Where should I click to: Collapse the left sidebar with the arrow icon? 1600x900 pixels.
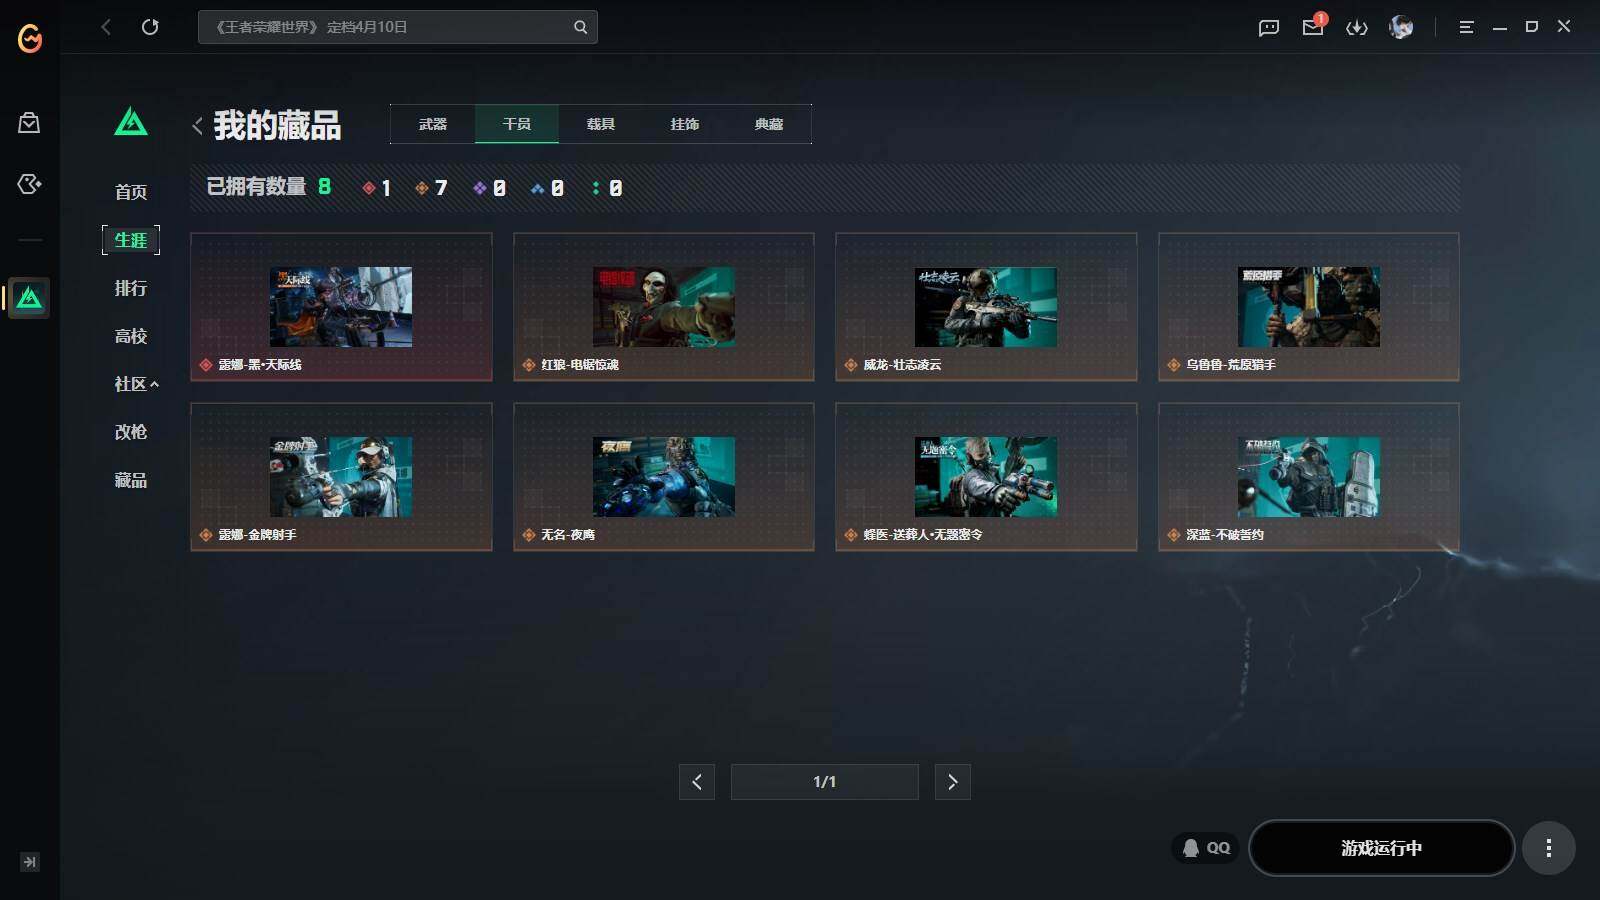(30, 862)
